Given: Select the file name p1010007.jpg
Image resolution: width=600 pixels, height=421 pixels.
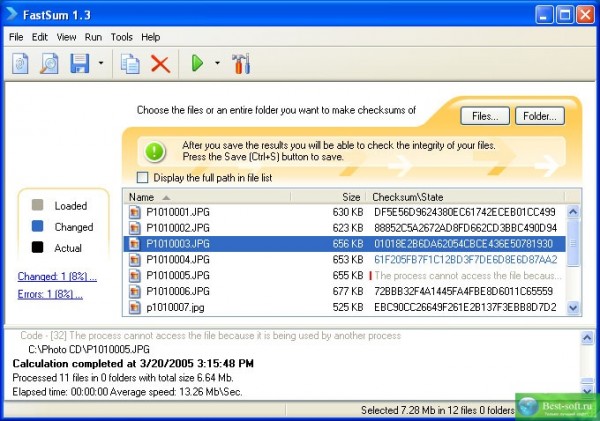Looking at the screenshot, I should [x=175, y=307].
